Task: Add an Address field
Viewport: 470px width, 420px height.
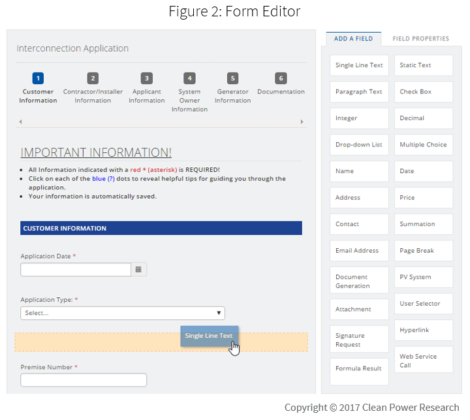Action: tap(359, 198)
